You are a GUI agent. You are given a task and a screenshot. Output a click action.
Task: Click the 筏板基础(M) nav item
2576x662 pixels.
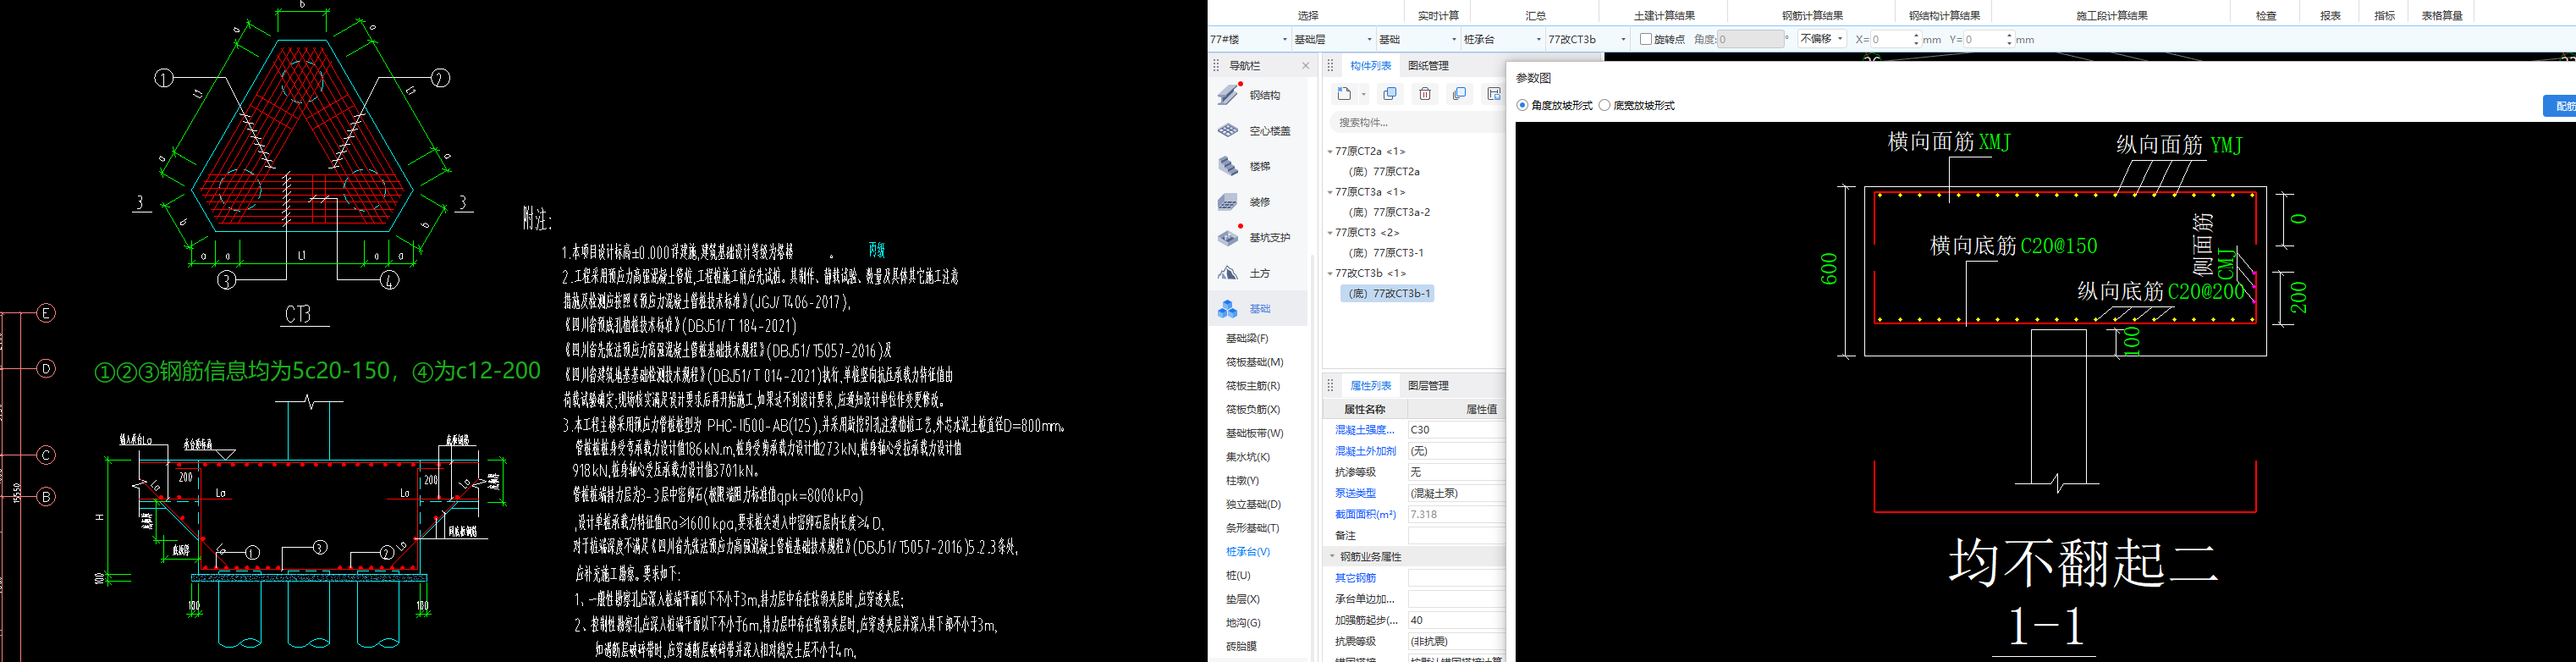click(x=1255, y=362)
